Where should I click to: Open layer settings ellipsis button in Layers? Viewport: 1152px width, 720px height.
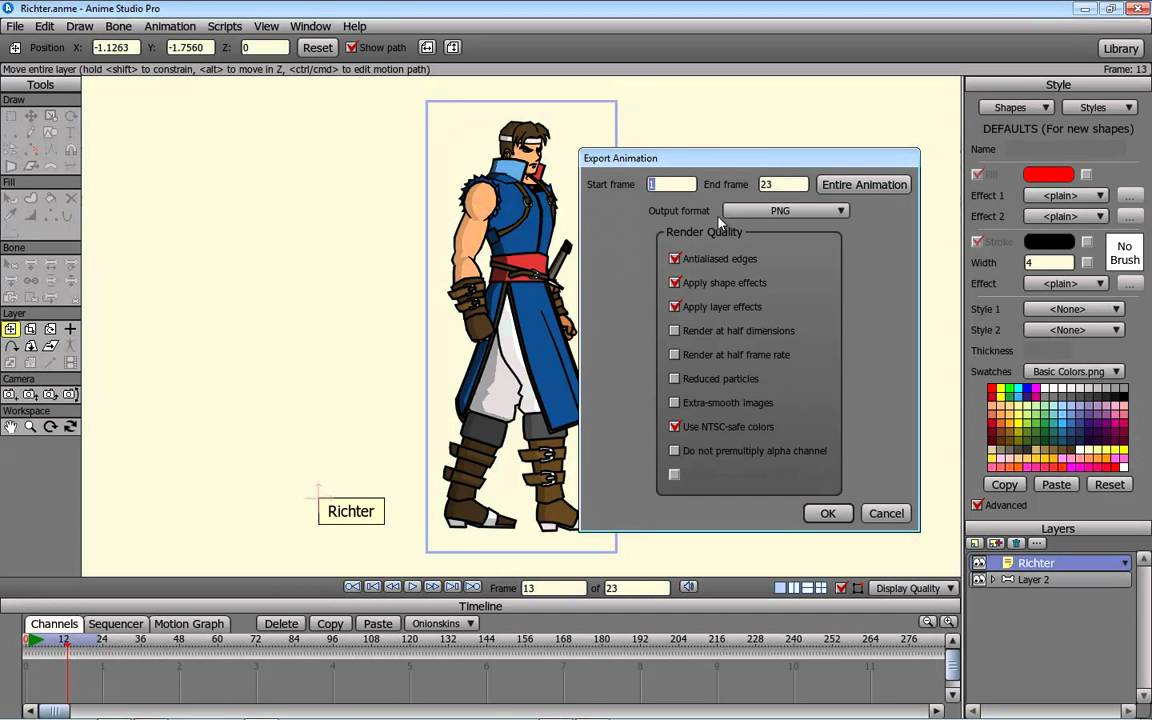click(x=1036, y=544)
